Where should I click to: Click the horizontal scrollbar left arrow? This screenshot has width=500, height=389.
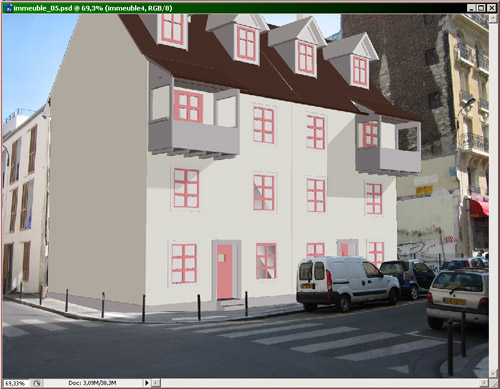click(156, 383)
